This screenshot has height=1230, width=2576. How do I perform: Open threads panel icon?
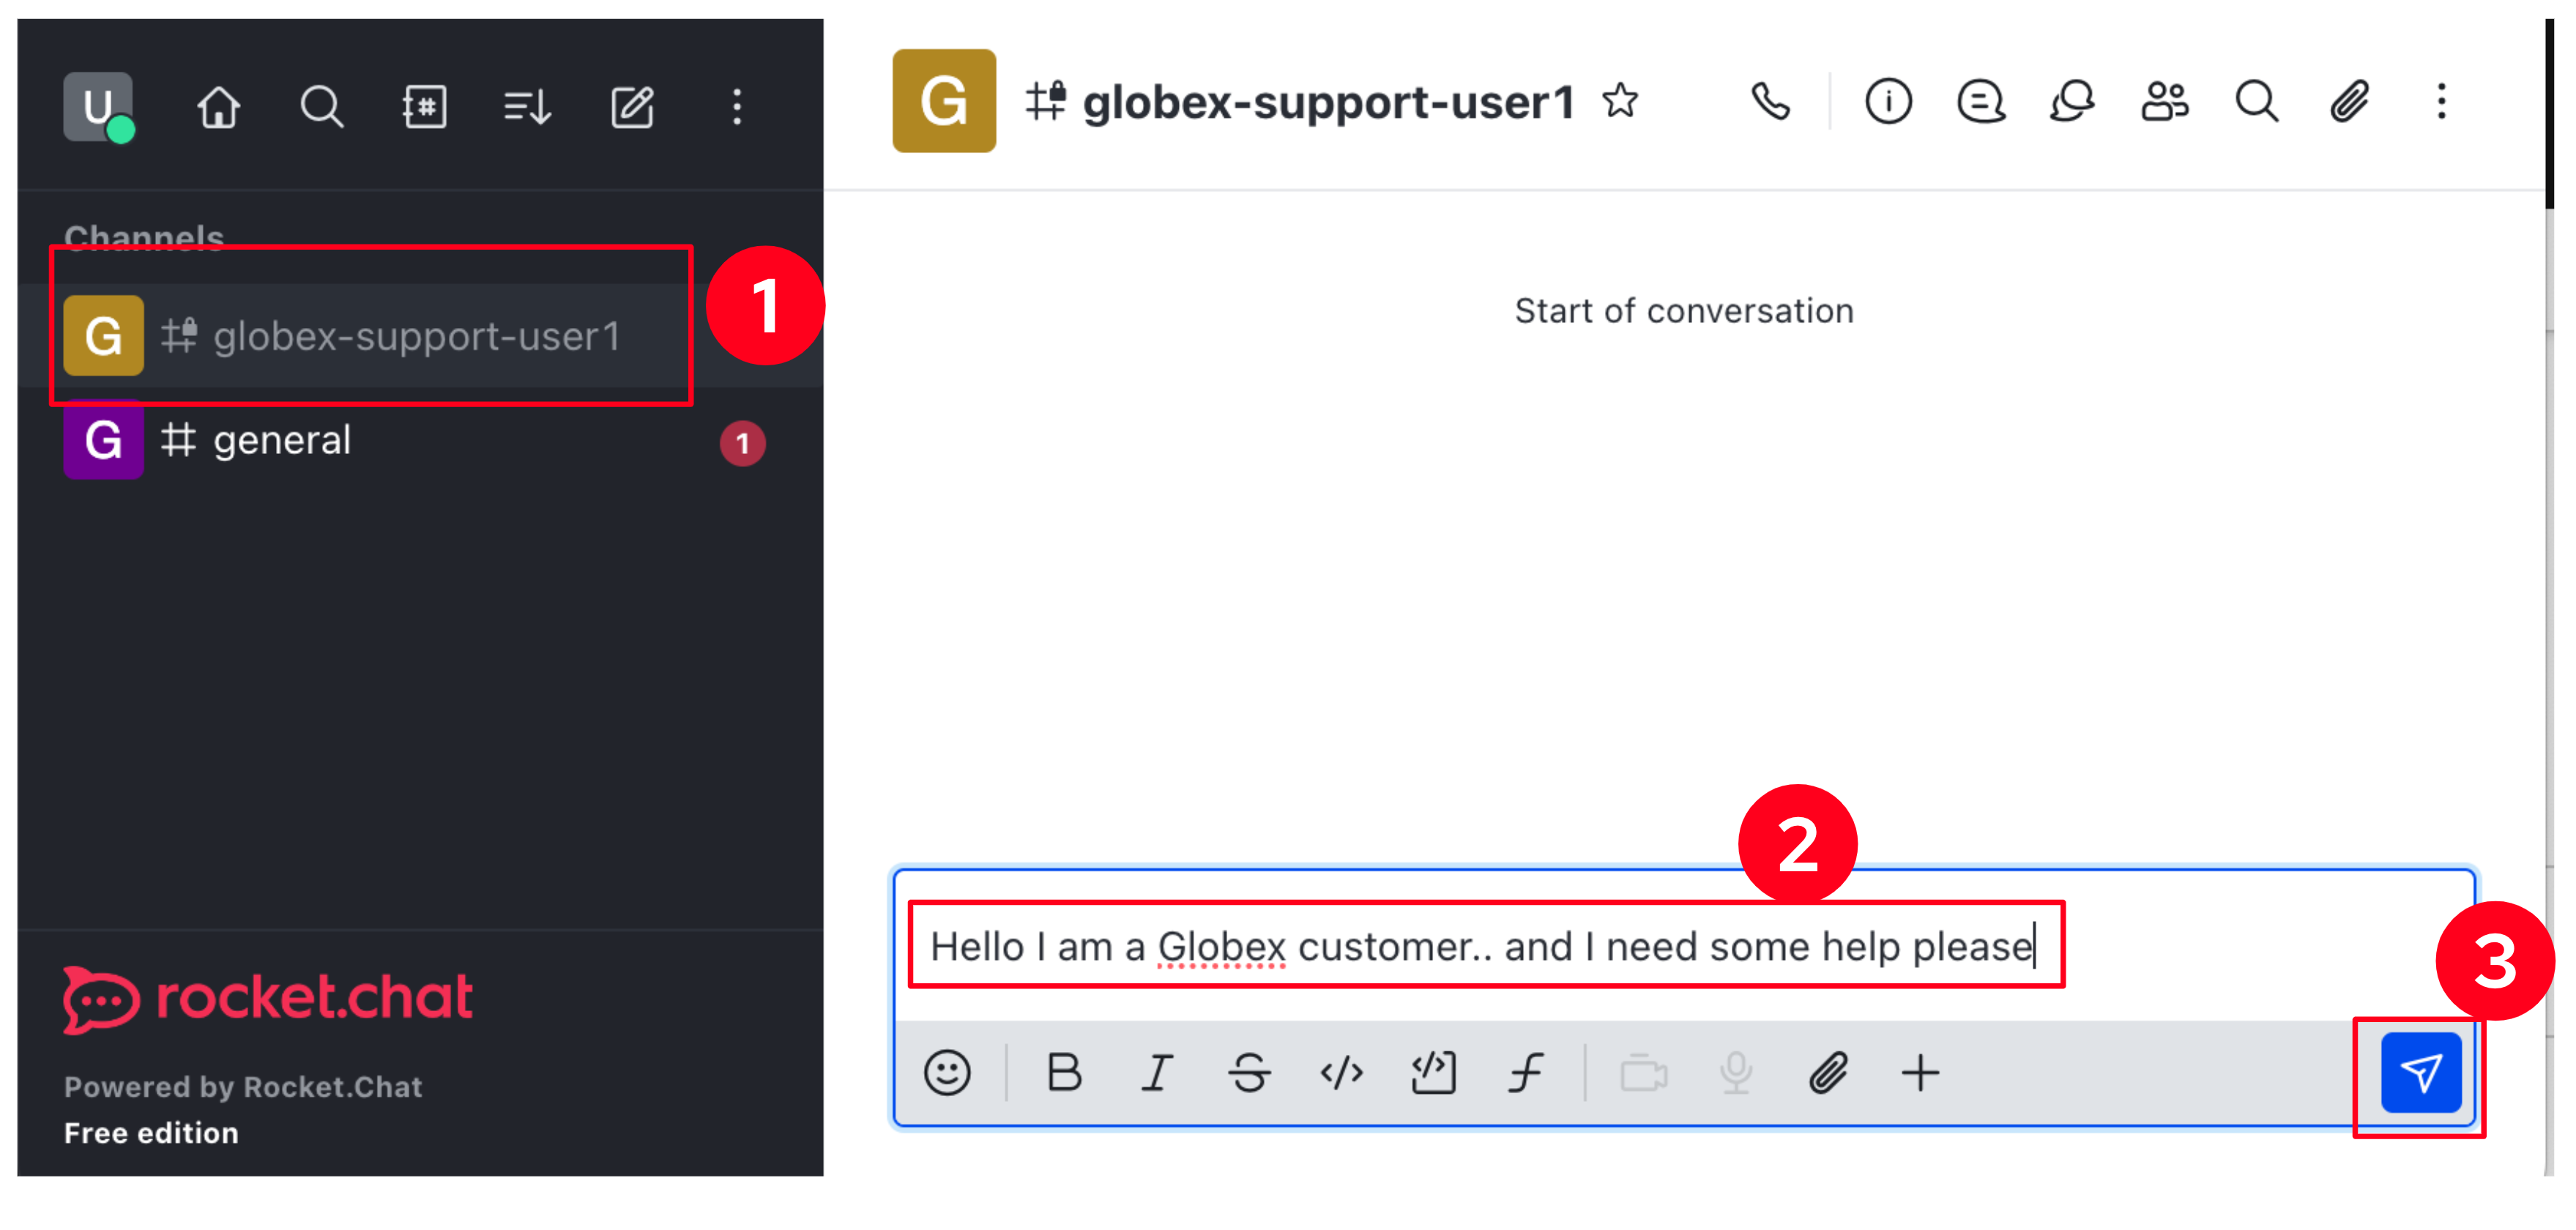[x=1980, y=101]
